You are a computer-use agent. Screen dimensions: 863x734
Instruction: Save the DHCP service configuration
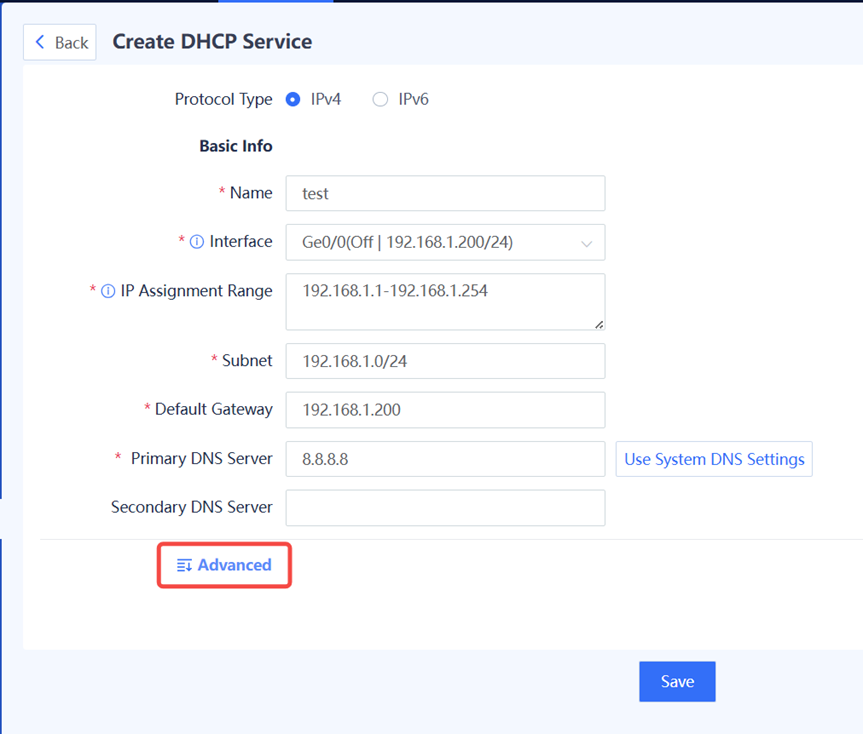point(677,681)
